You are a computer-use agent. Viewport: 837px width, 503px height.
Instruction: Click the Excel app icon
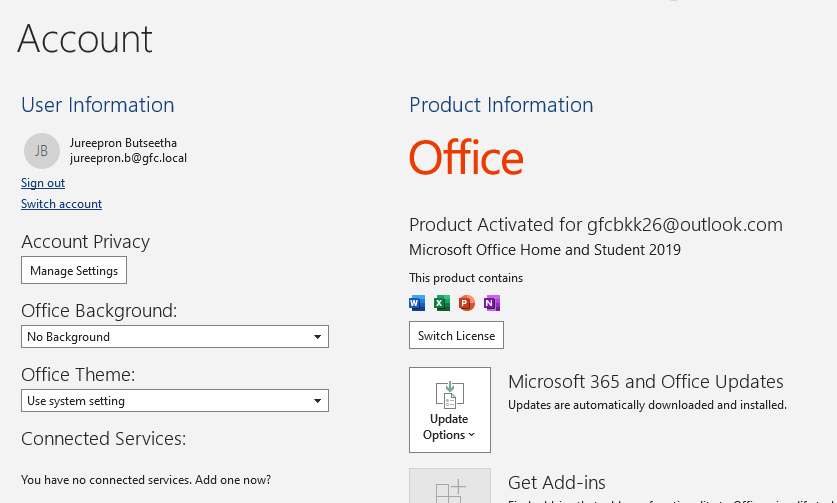[x=441, y=303]
